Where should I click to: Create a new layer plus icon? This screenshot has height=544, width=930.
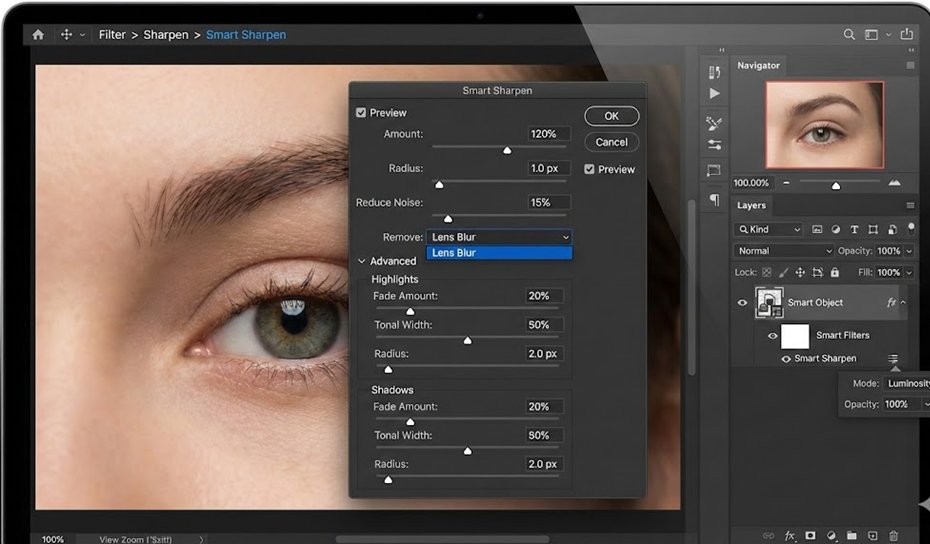[872, 536]
